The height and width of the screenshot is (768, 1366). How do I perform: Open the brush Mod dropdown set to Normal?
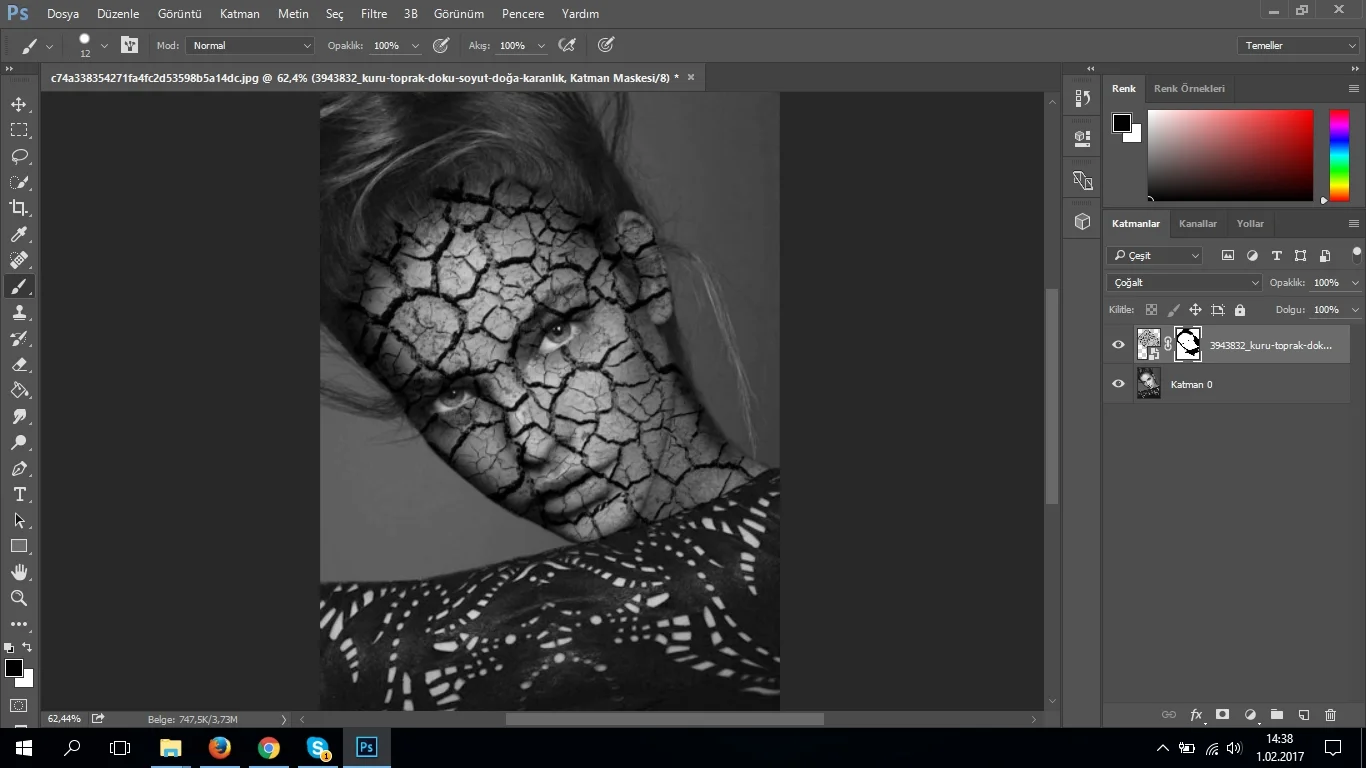(250, 45)
